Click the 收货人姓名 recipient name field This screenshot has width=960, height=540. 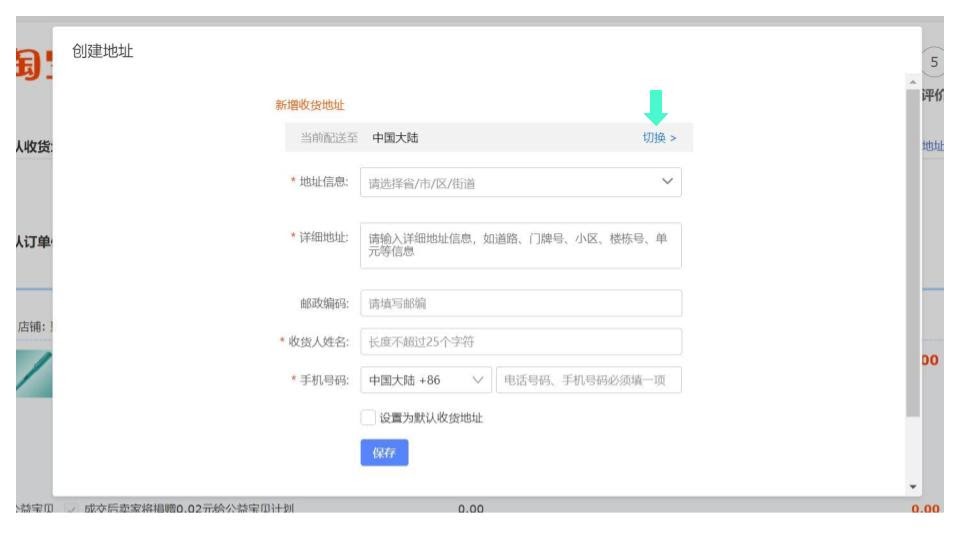520,342
